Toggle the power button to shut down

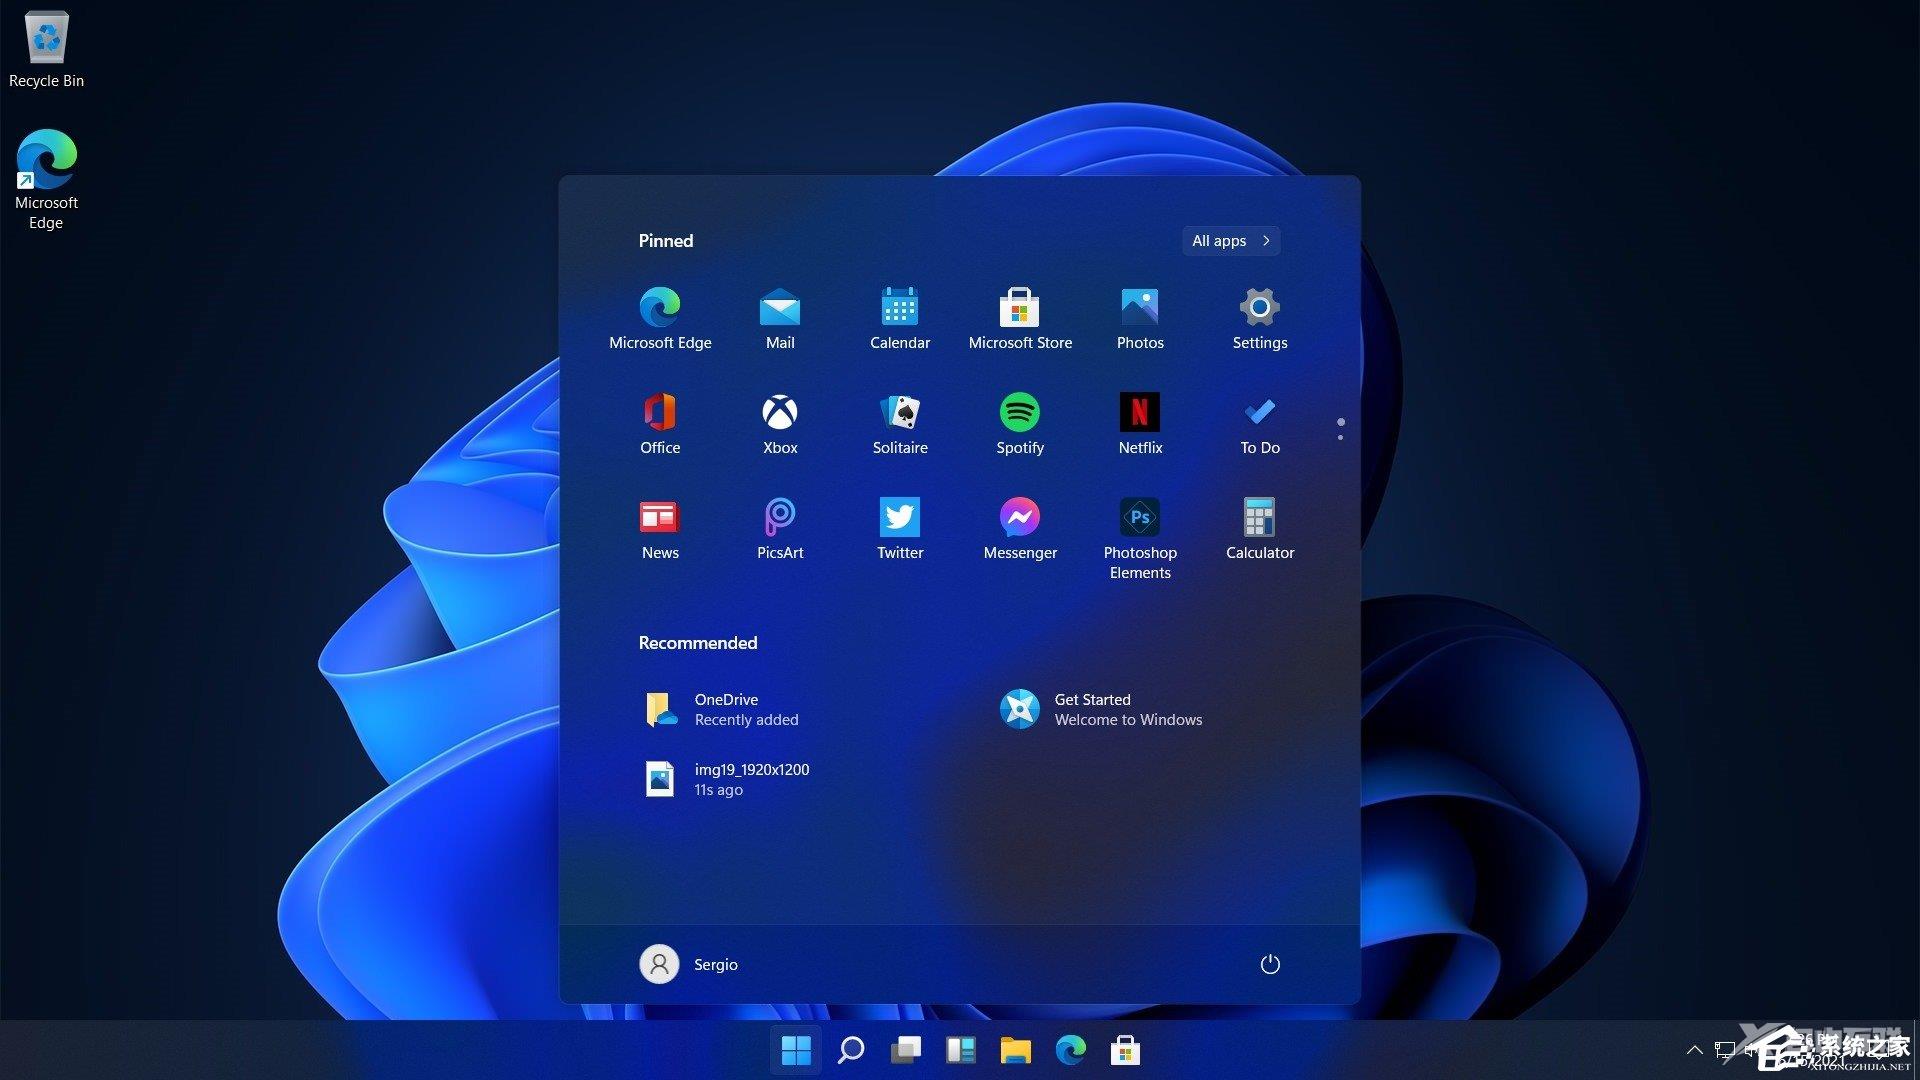[x=1271, y=964]
